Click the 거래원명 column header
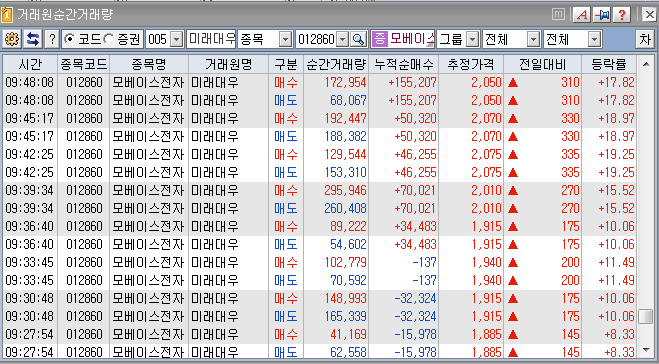659x364 pixels. point(229,64)
